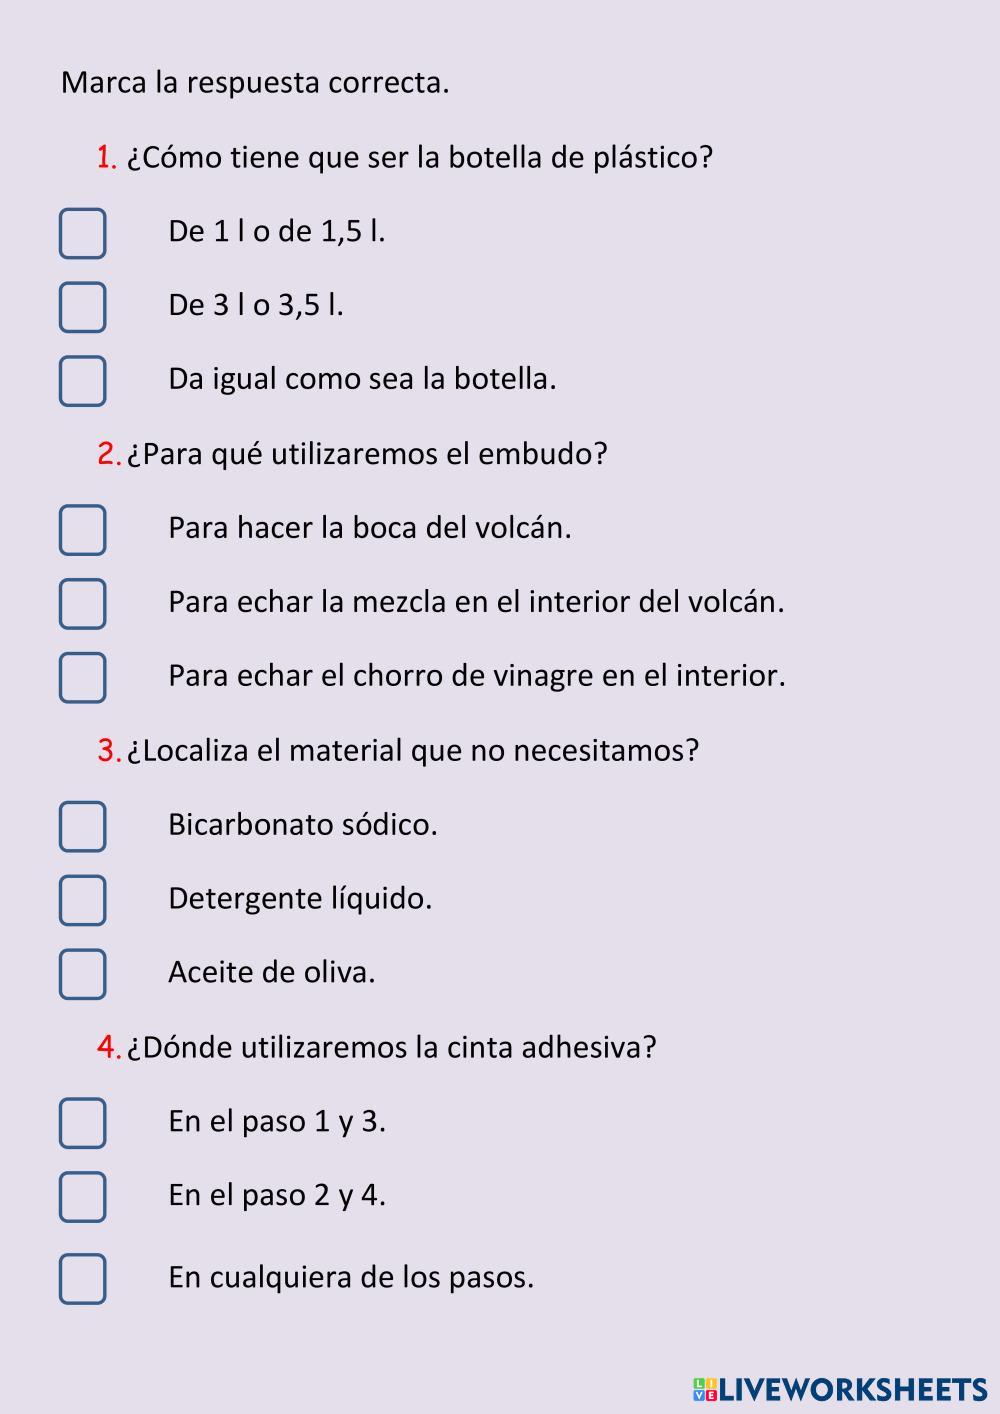This screenshot has width=1000, height=1414.
Task: Click question 4 about cinta adhesiva
Action: click(x=377, y=1047)
